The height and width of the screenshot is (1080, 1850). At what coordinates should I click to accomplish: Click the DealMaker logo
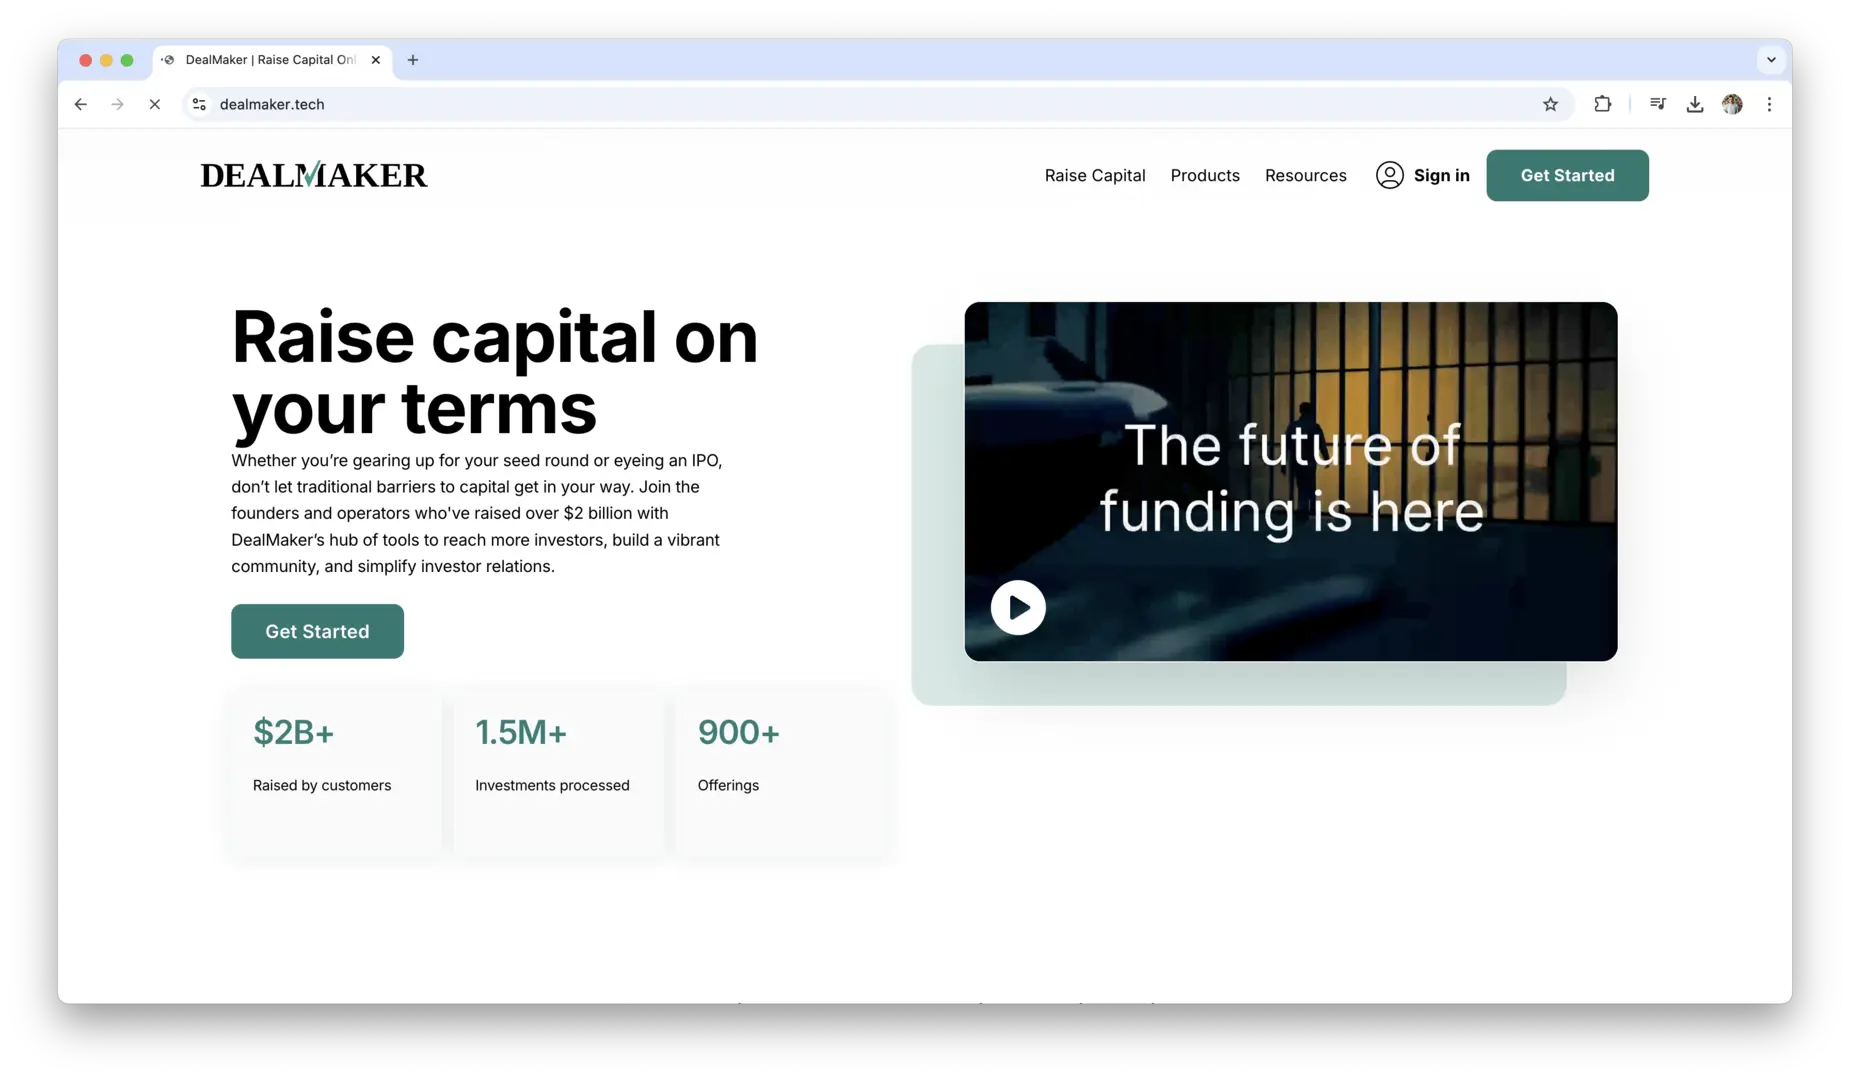click(x=313, y=175)
